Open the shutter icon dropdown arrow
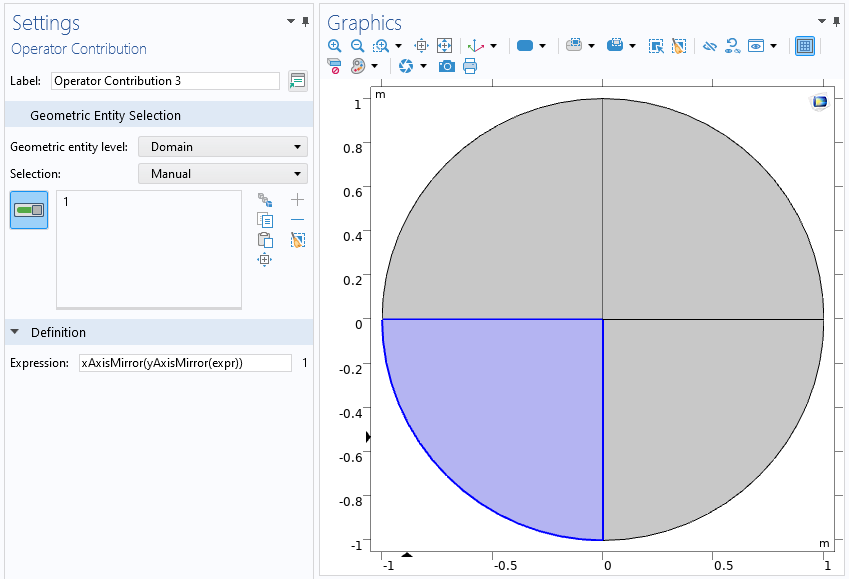Image resolution: width=849 pixels, height=579 pixels. 423,67
